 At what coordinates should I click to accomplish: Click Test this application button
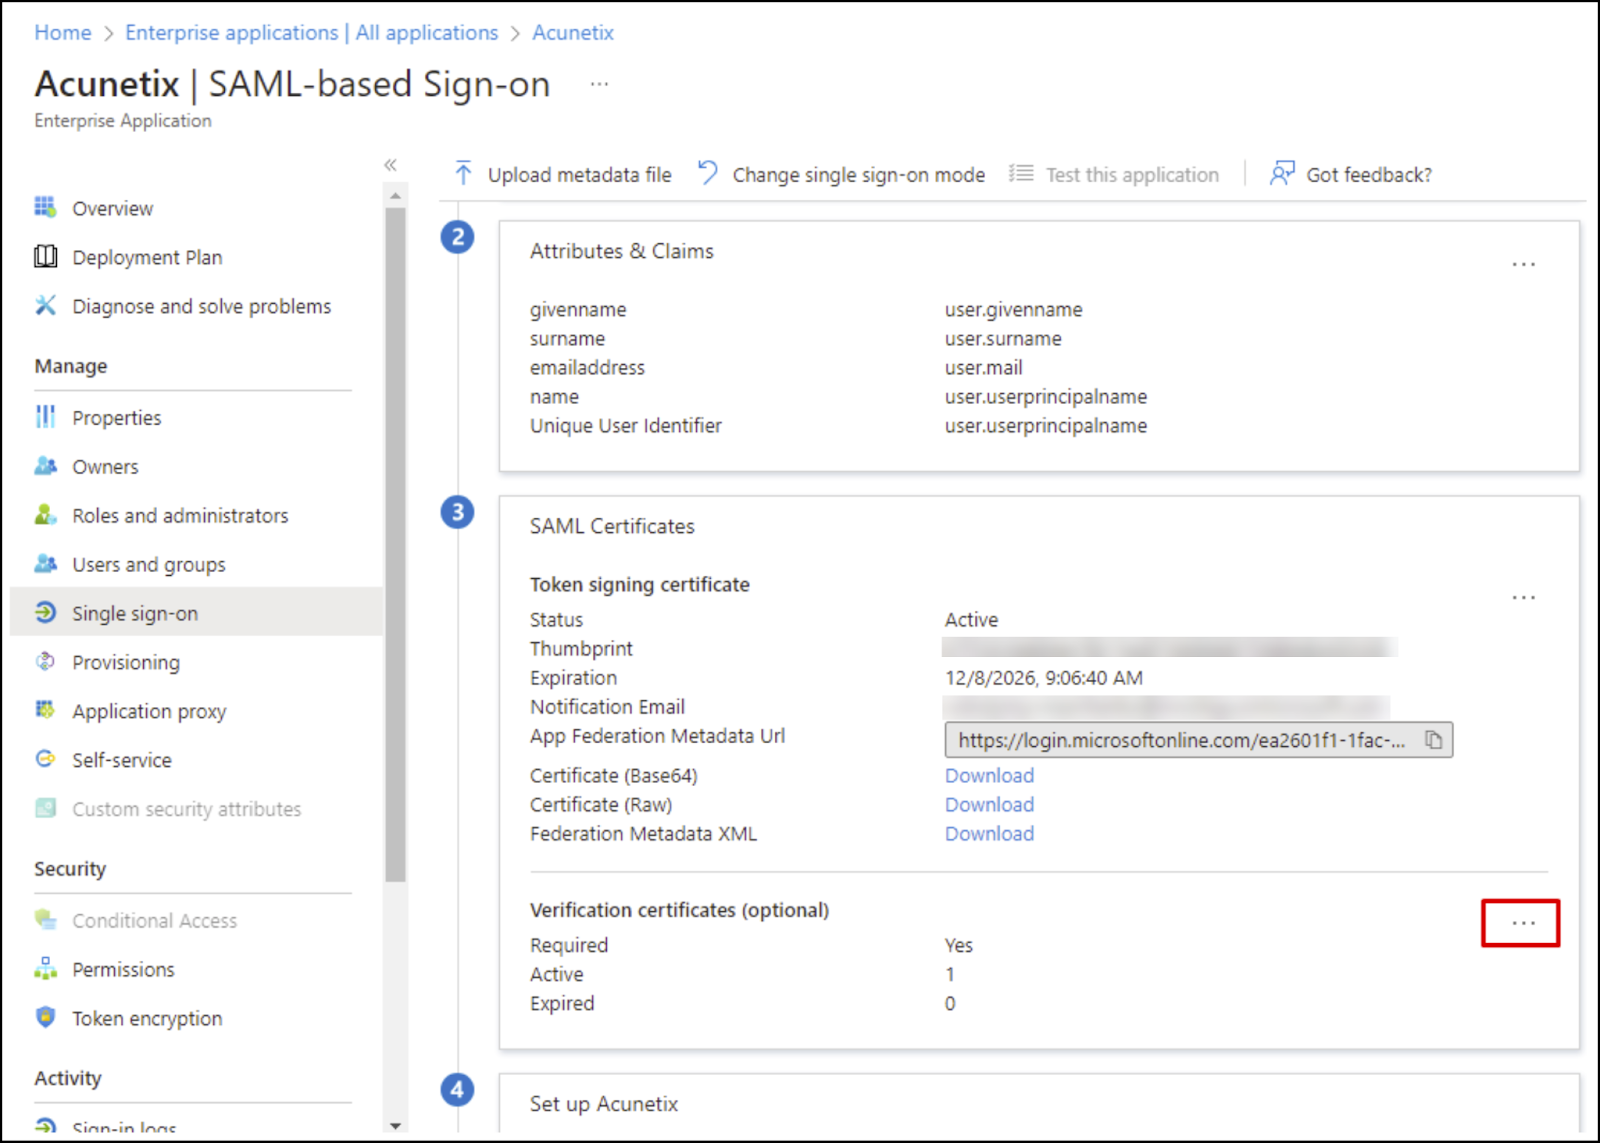pyautogui.click(x=1114, y=174)
